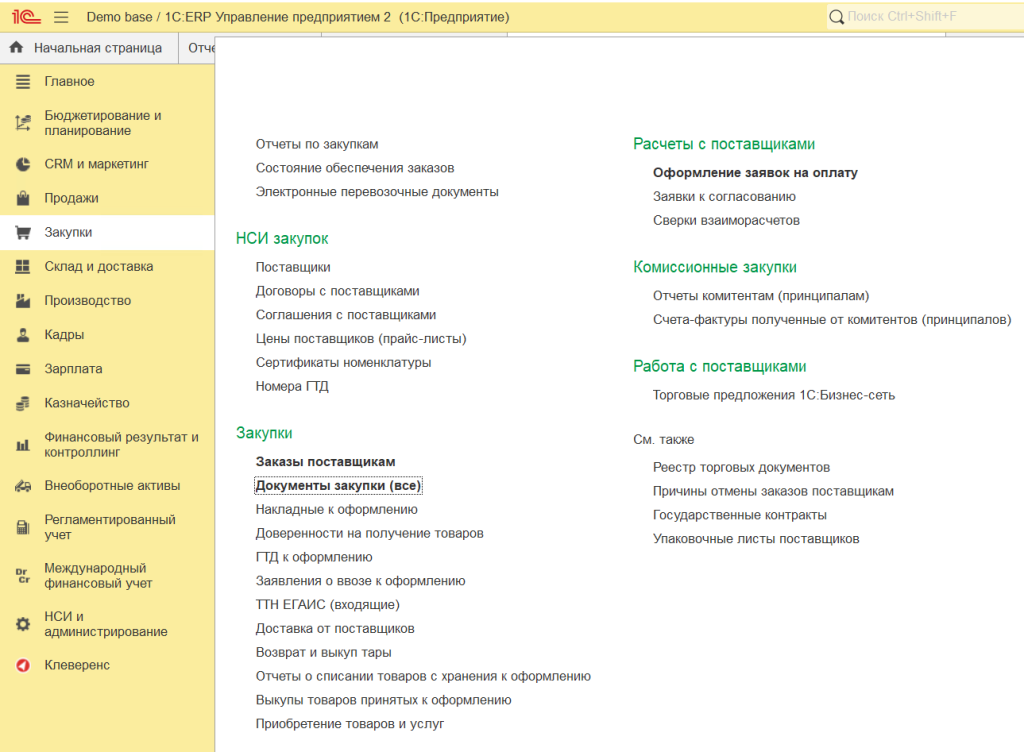Open Отчеты комитентам (принципалам)

point(761,296)
